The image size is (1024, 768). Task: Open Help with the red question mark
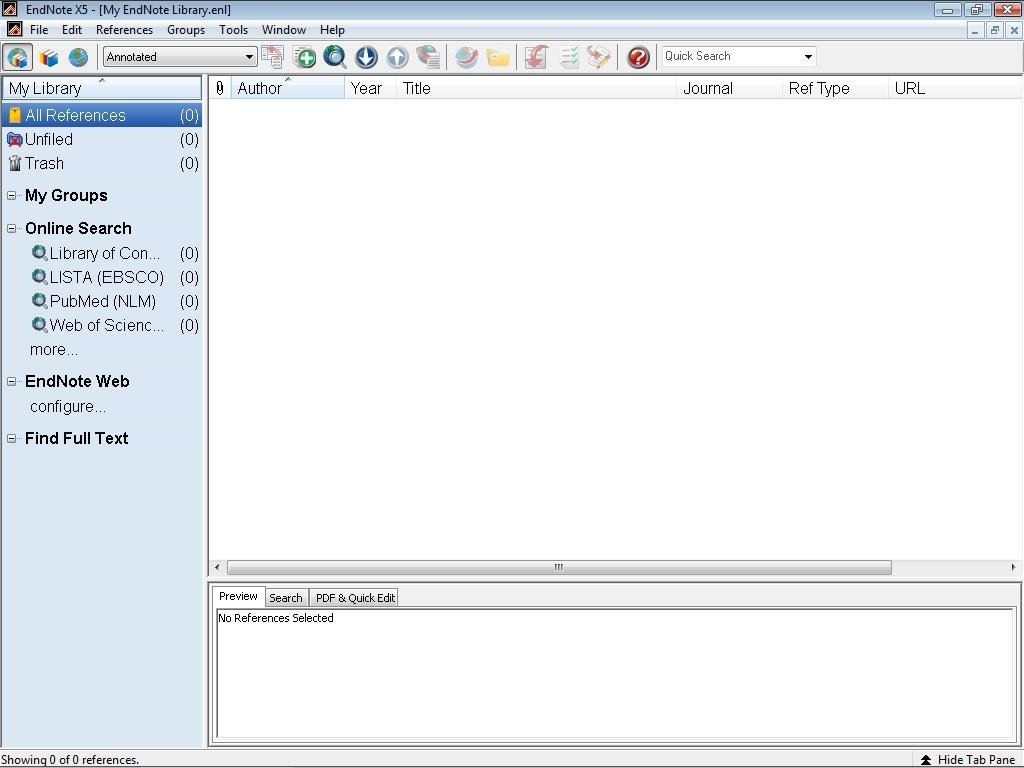point(638,57)
